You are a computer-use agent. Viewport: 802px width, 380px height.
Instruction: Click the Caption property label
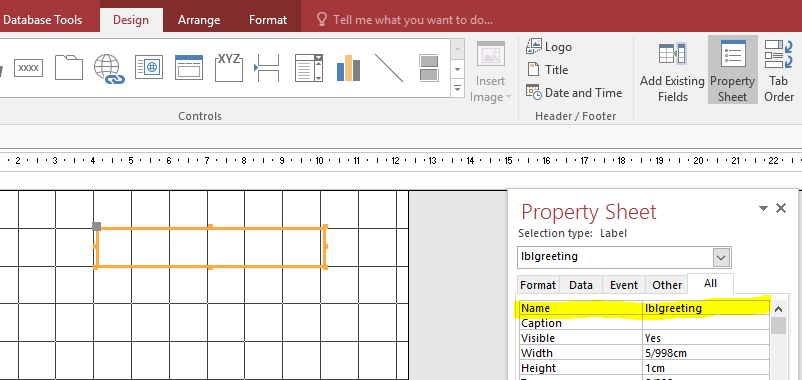(x=541, y=323)
